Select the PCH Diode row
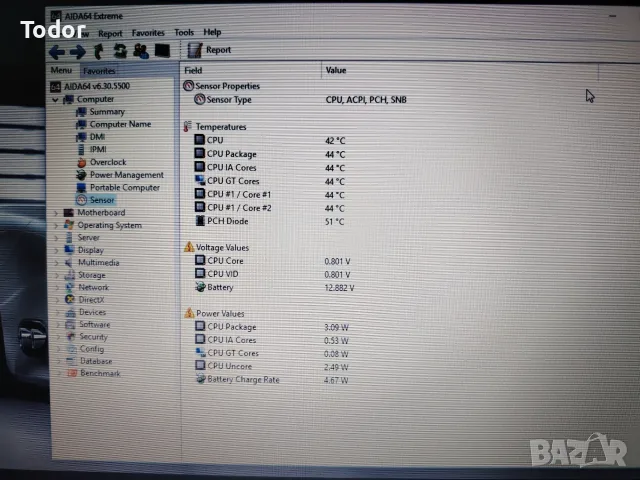Image resolution: width=640 pixels, height=480 pixels. click(269, 221)
